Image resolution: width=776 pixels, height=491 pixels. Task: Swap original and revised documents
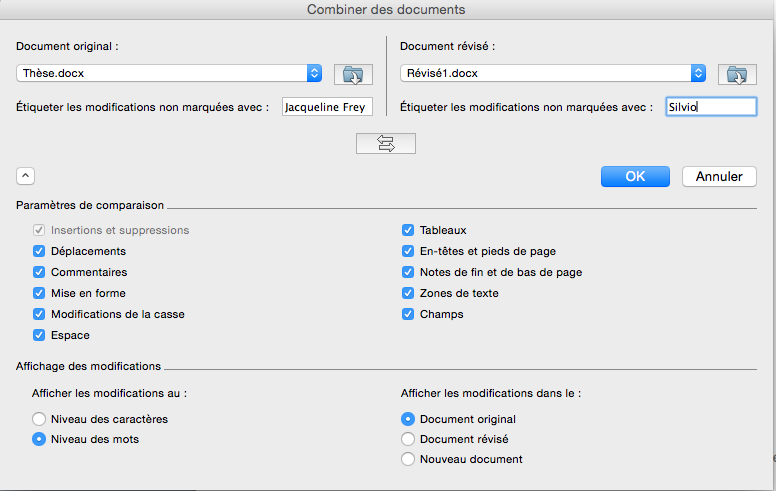(x=385, y=144)
